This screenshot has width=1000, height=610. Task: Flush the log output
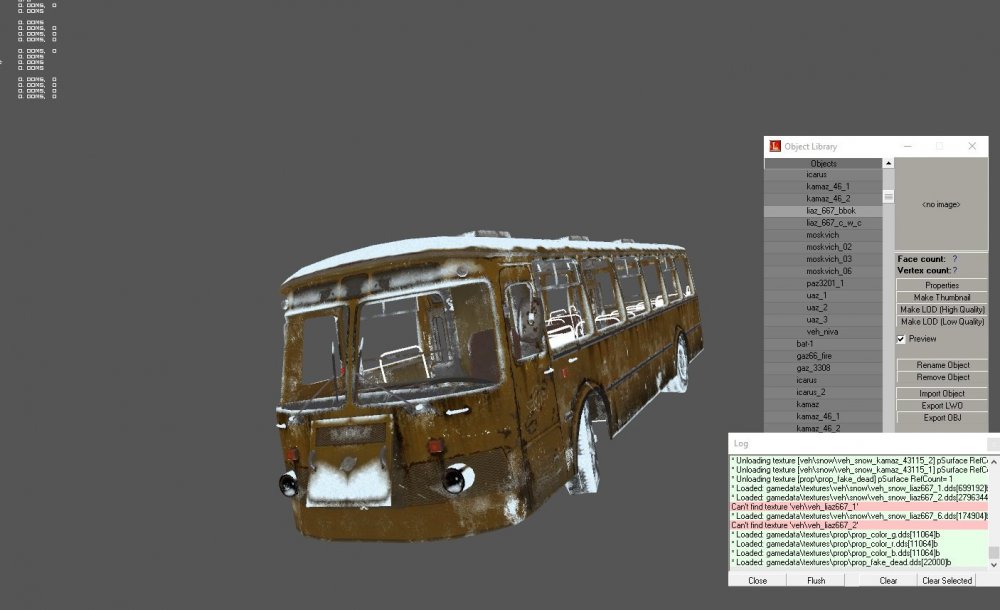click(x=816, y=580)
